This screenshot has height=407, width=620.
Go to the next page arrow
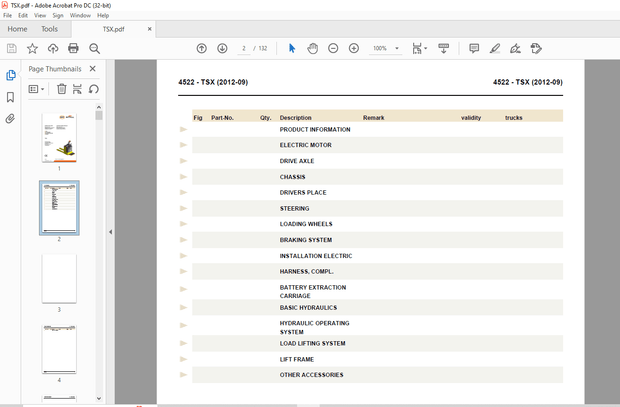[x=222, y=49]
